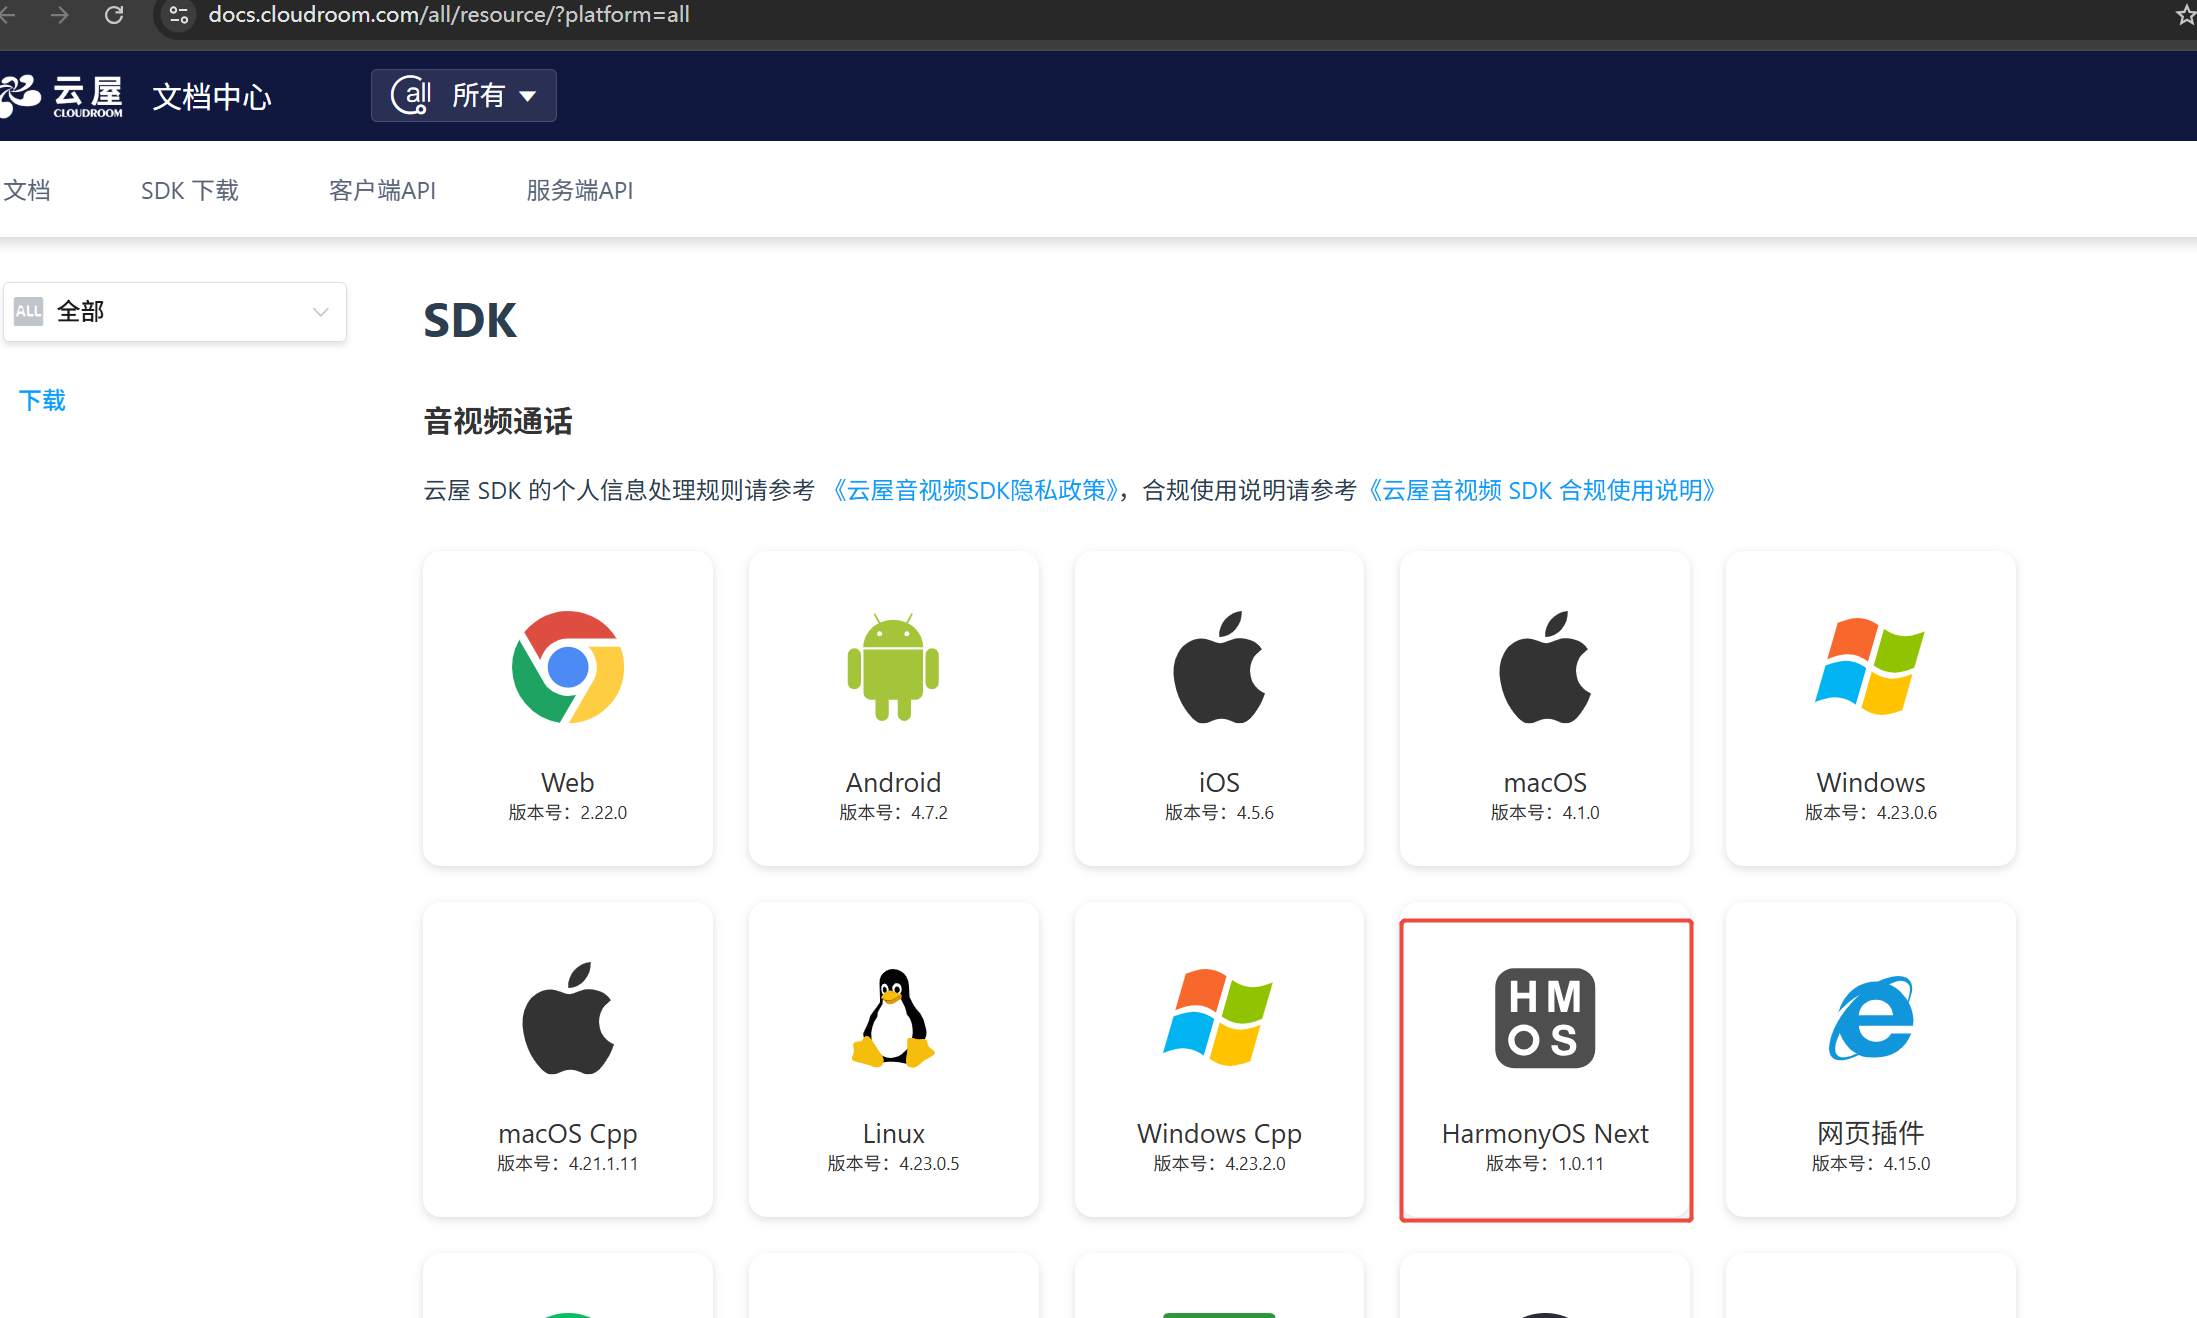2197x1318 pixels.
Task: Open 《云屋音视频 SDK 合规使用说明》 link
Action: pyautogui.click(x=1541, y=490)
